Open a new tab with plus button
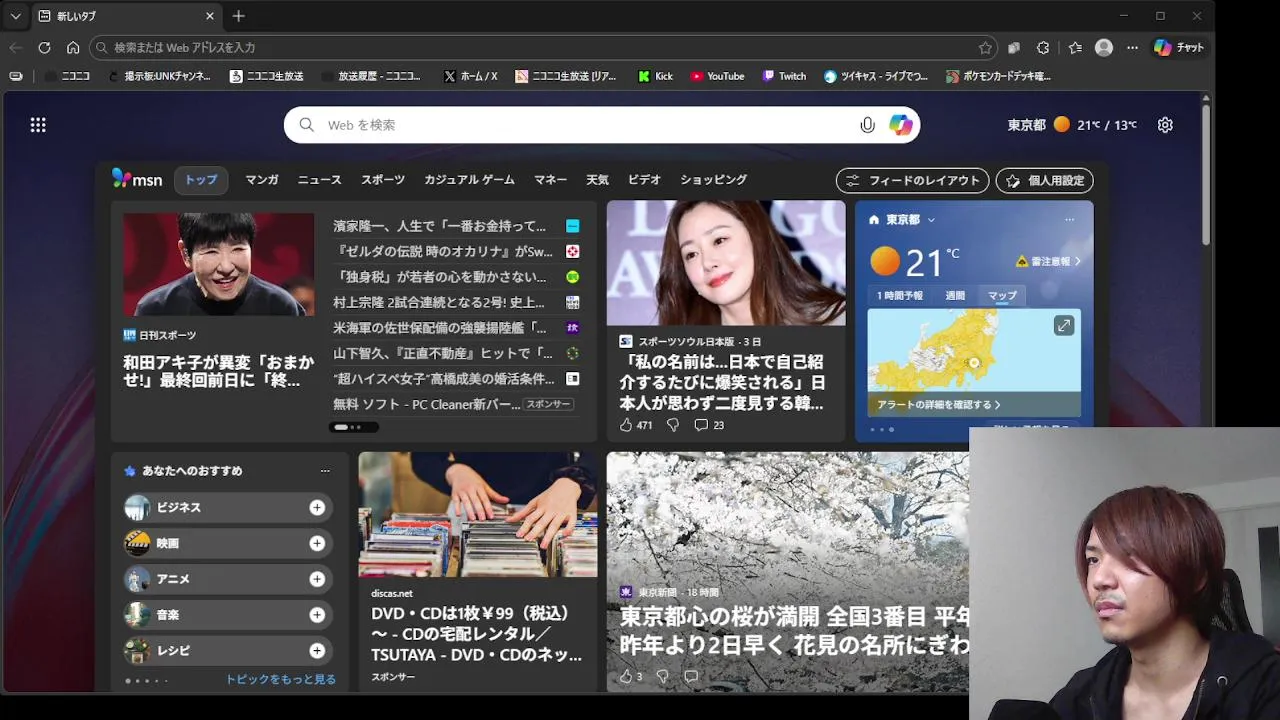 pos(238,16)
